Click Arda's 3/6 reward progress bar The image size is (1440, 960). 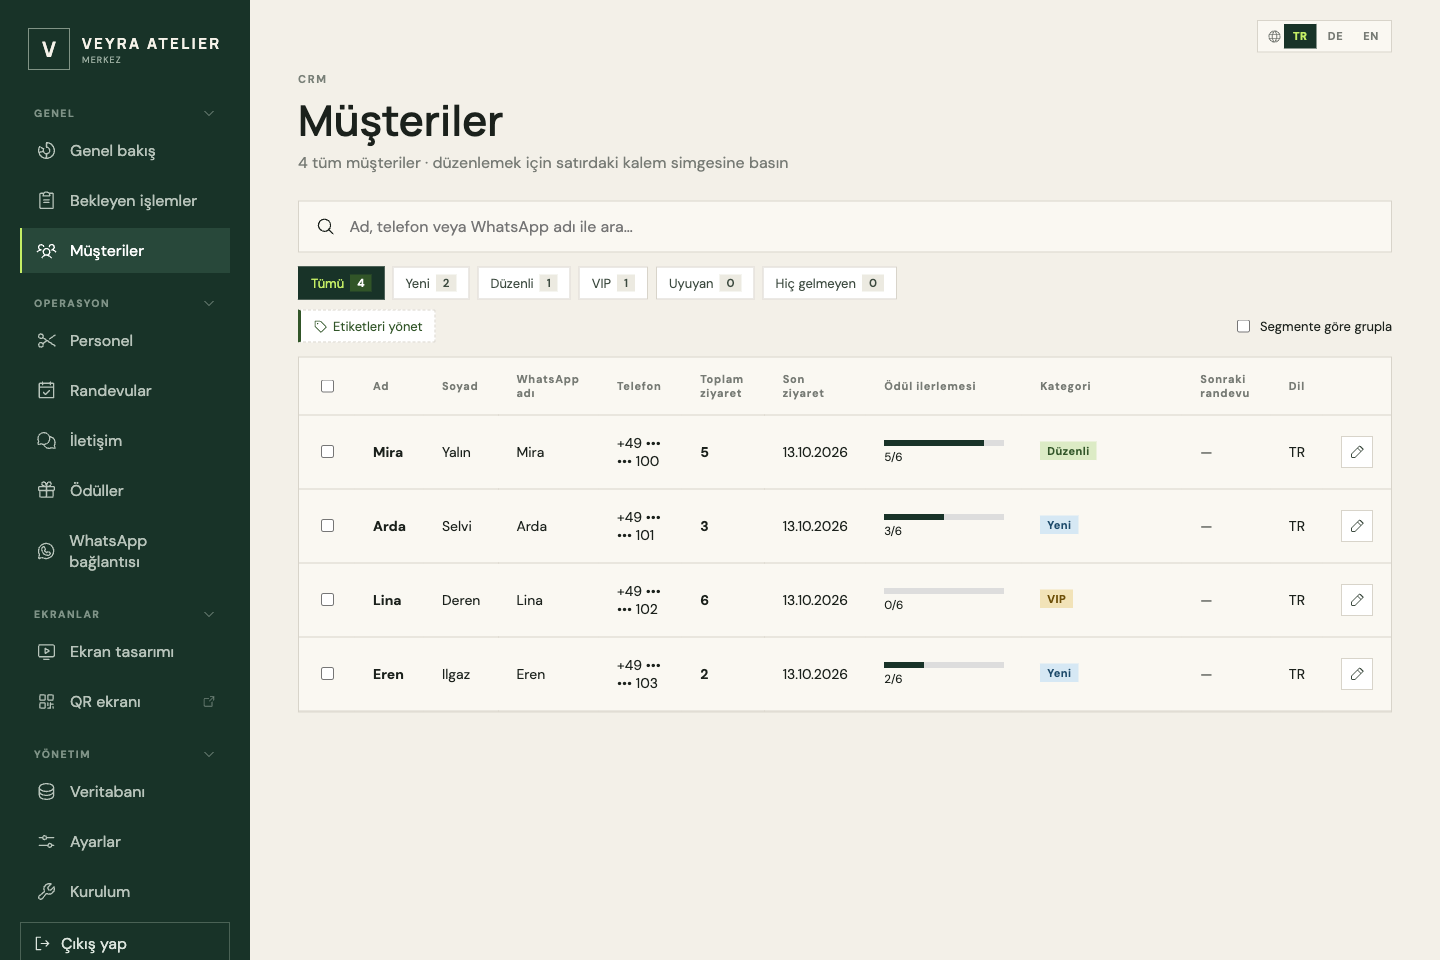[944, 517]
